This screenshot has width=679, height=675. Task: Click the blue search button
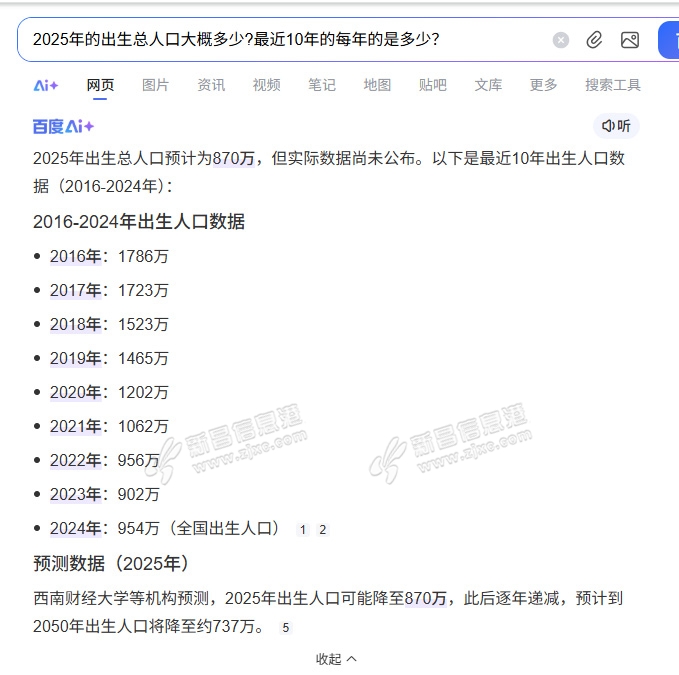pyautogui.click(x=669, y=40)
